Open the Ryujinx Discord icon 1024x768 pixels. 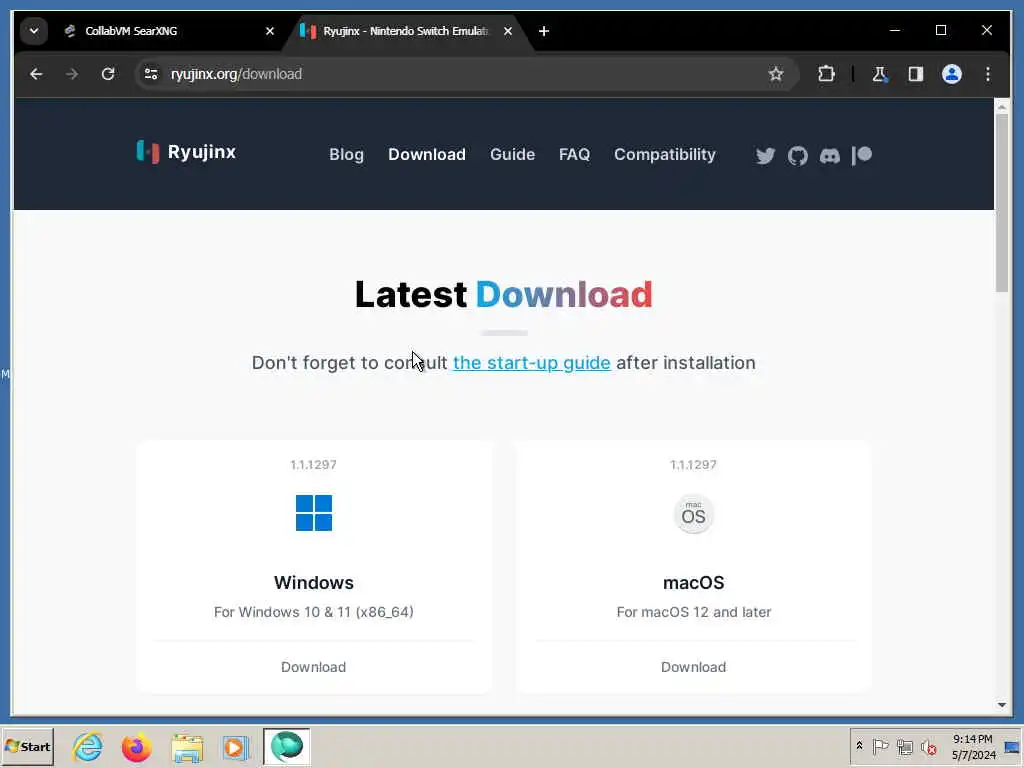click(x=829, y=155)
